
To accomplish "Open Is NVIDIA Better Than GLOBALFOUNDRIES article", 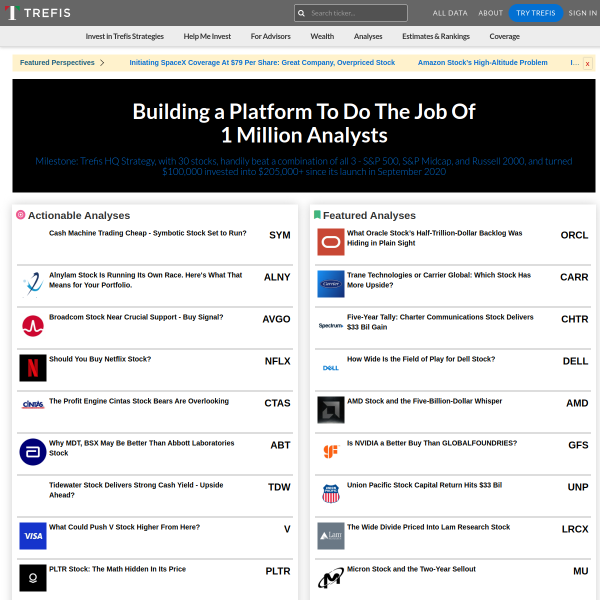I will 432,443.
